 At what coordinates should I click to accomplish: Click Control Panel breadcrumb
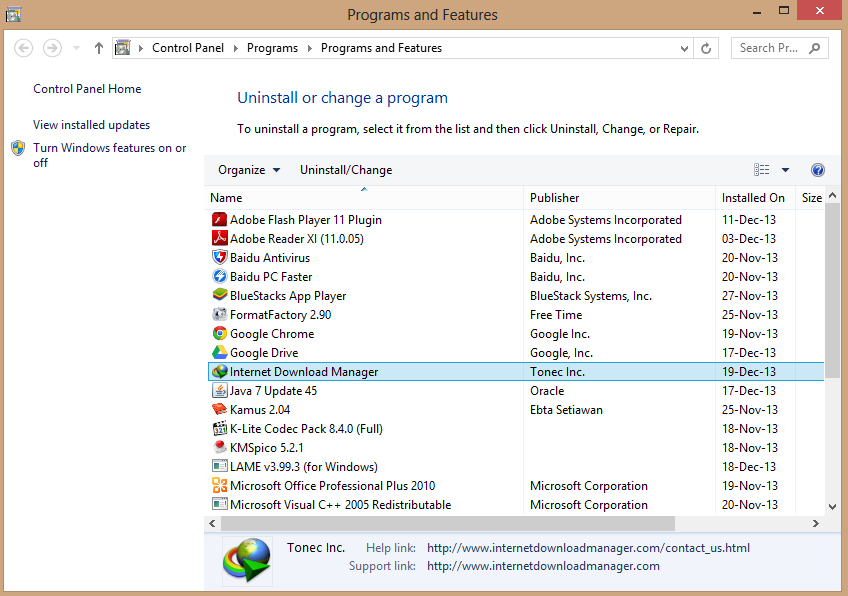(188, 48)
